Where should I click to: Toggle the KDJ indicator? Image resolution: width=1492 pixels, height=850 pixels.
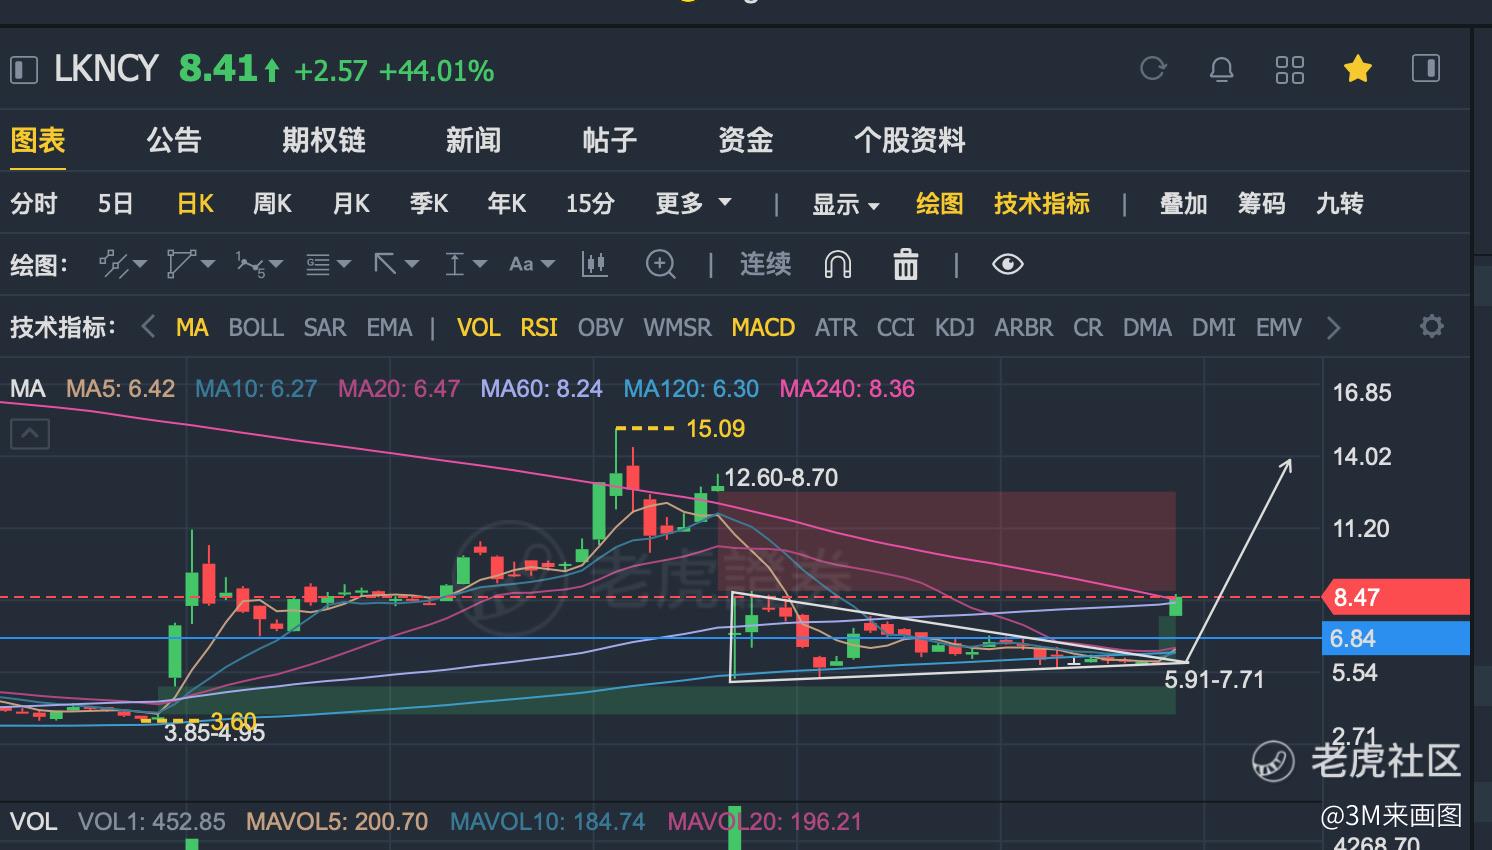[954, 327]
